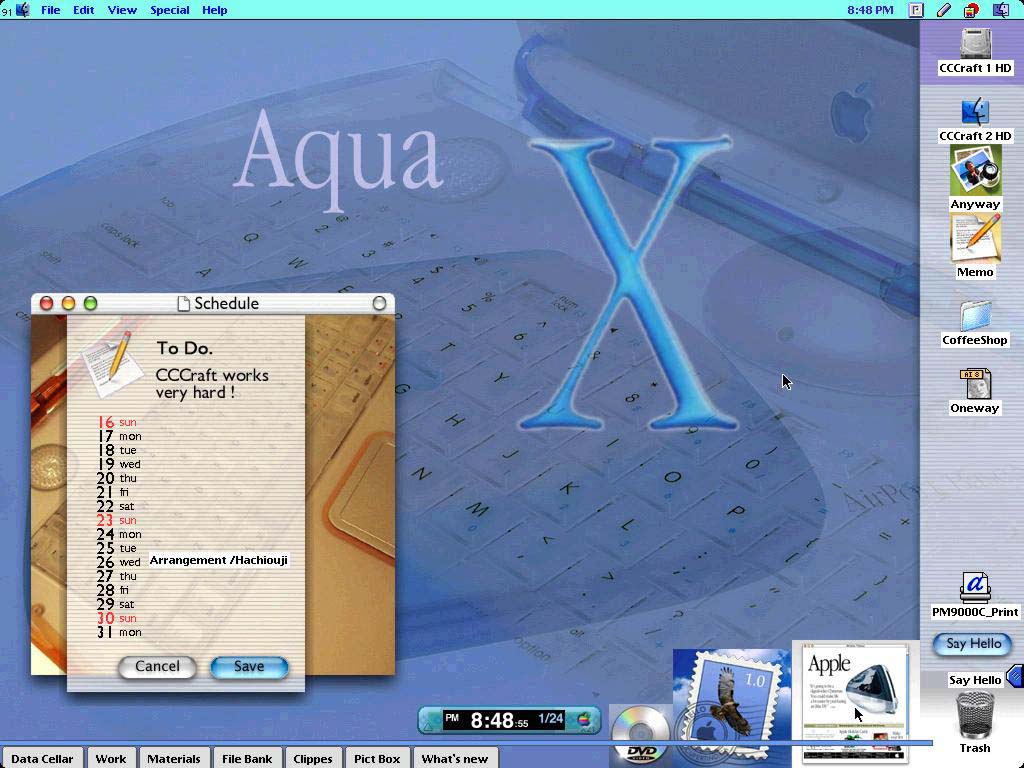The height and width of the screenshot is (768, 1024).
Task: Select the Oneway document icon
Action: click(x=975, y=384)
